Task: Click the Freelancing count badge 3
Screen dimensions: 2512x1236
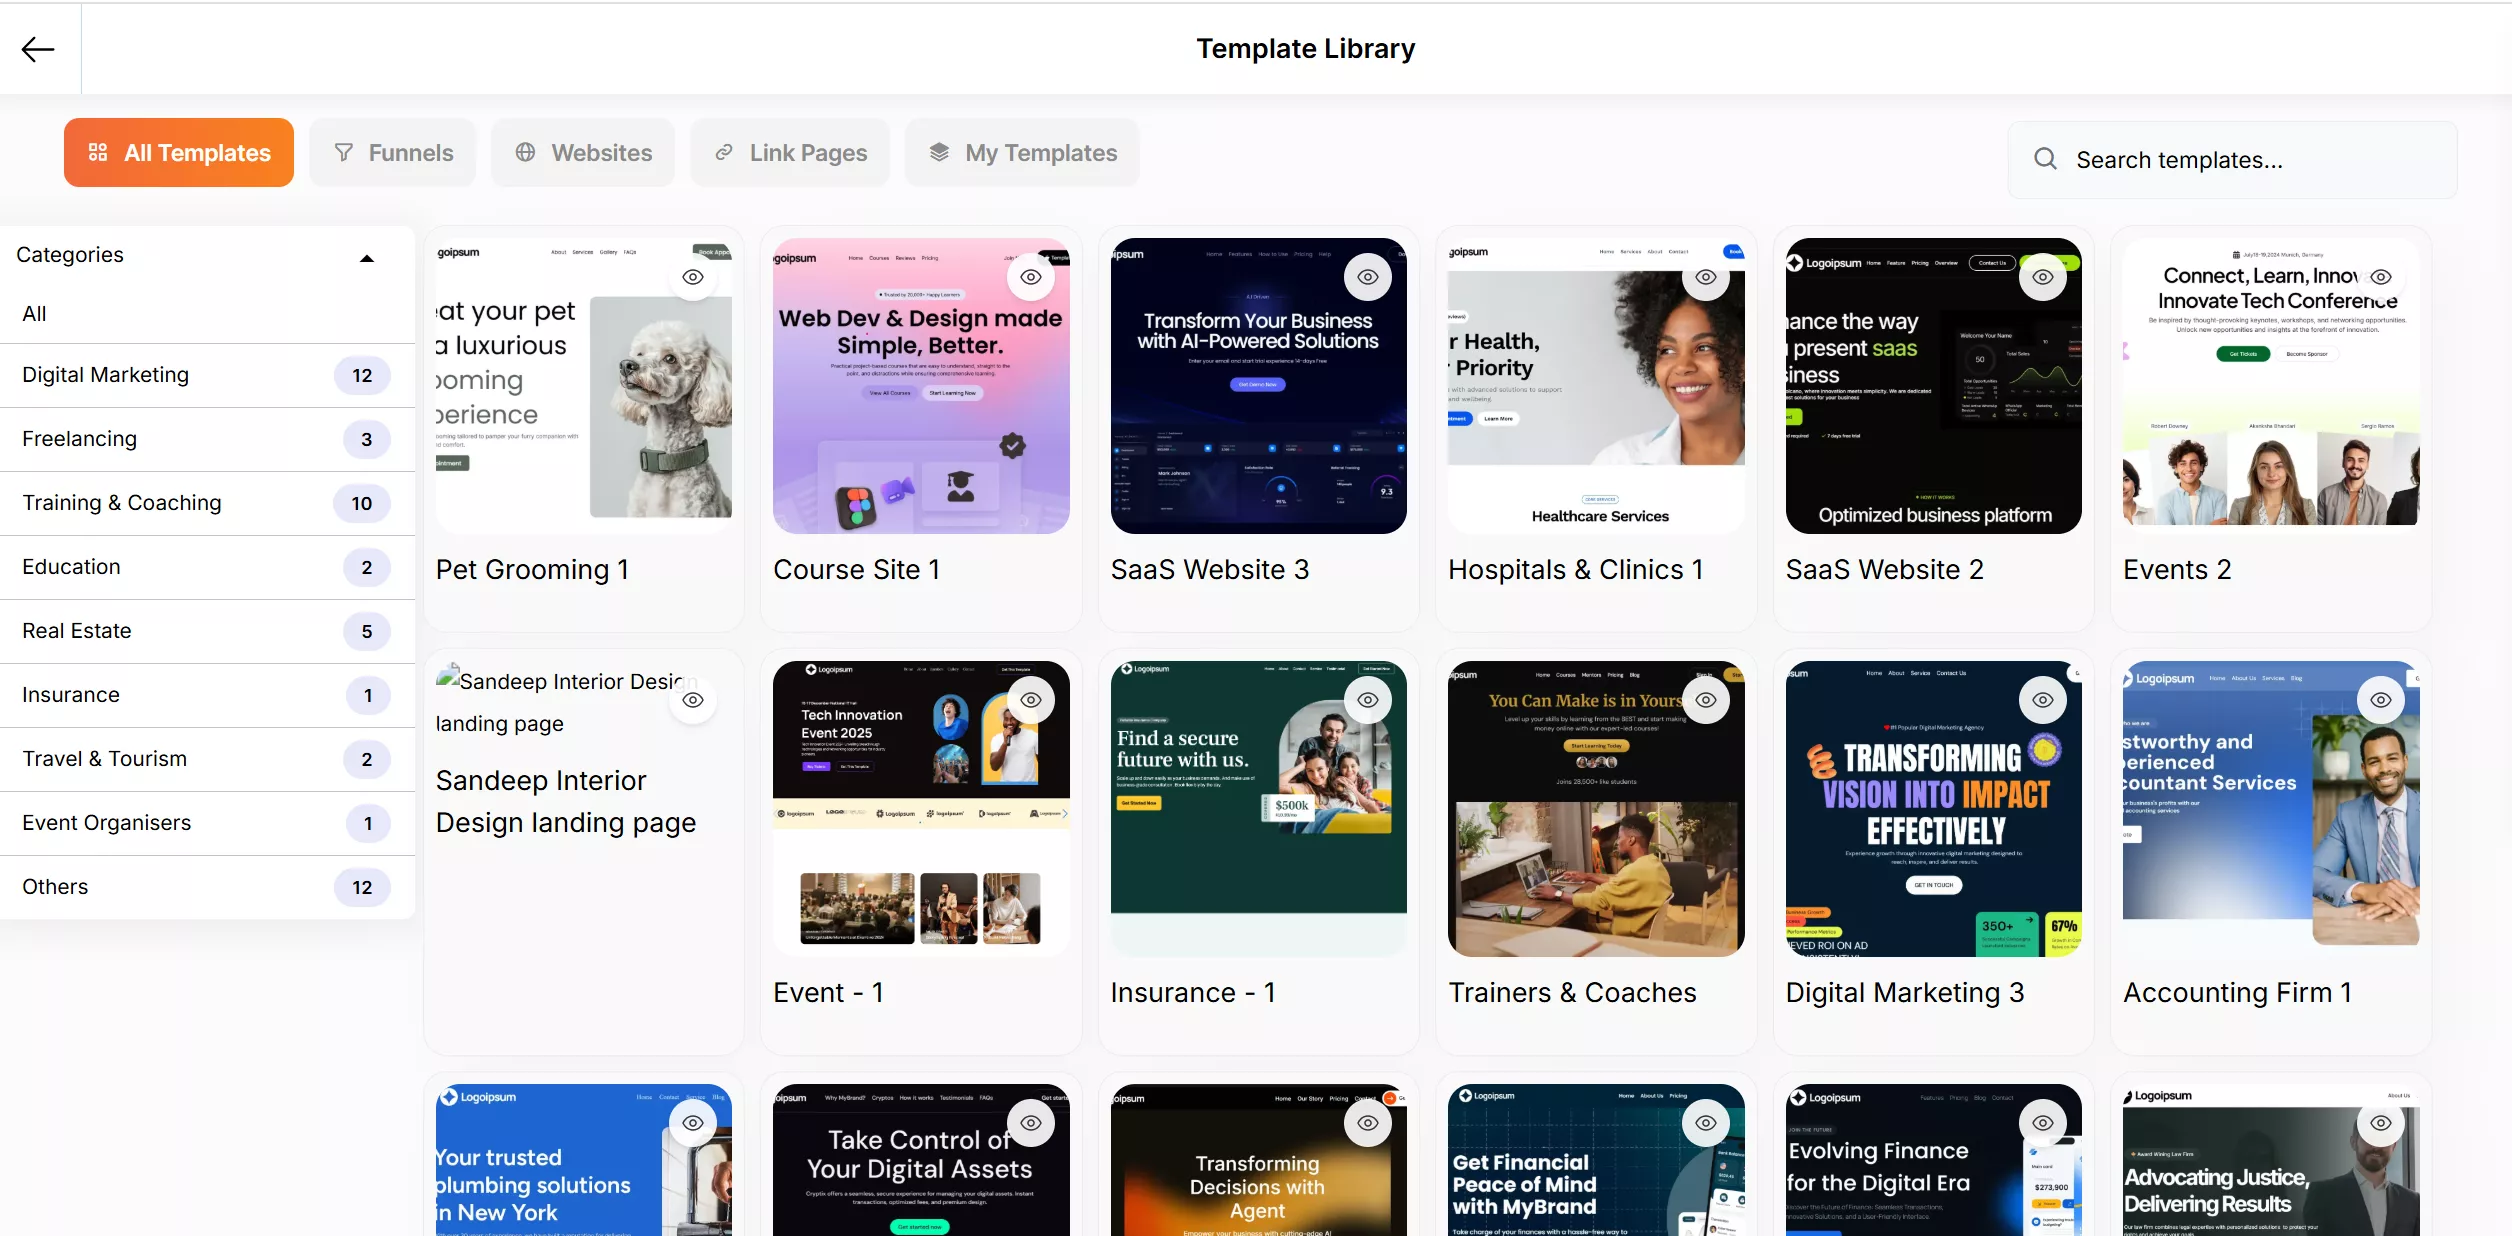Action: [x=367, y=439]
